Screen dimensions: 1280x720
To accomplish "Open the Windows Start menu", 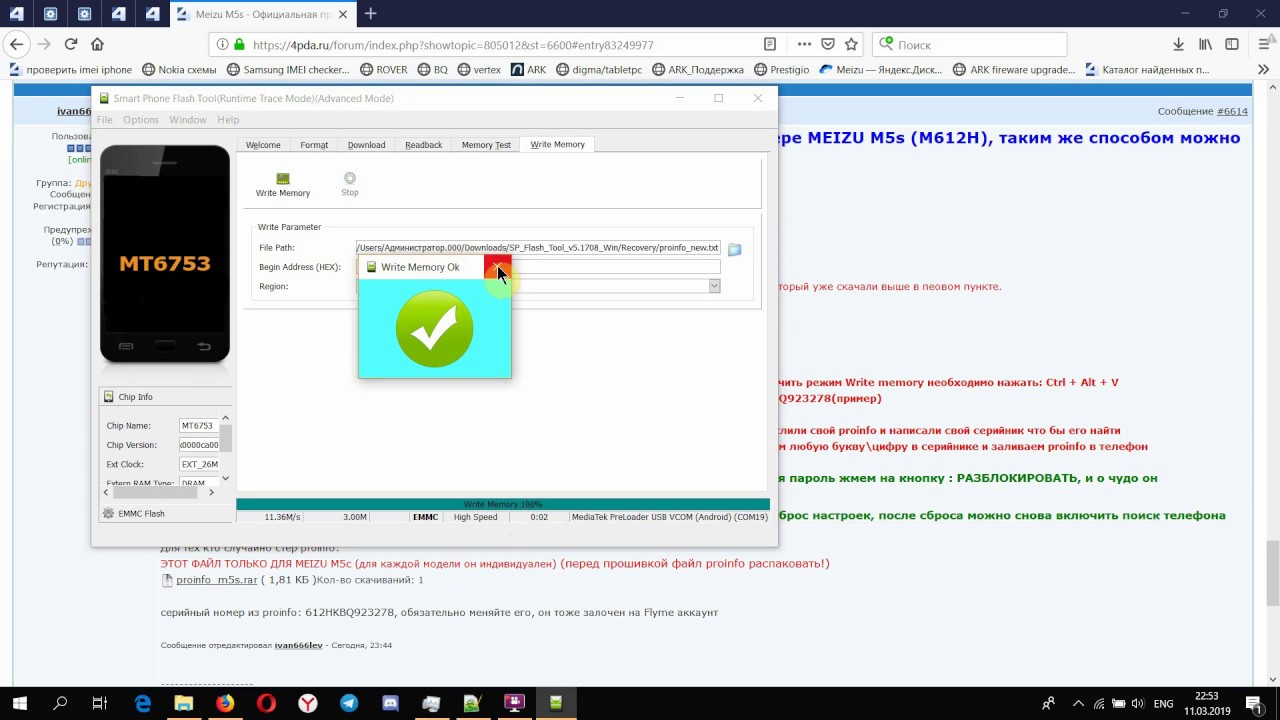I will [x=19, y=703].
